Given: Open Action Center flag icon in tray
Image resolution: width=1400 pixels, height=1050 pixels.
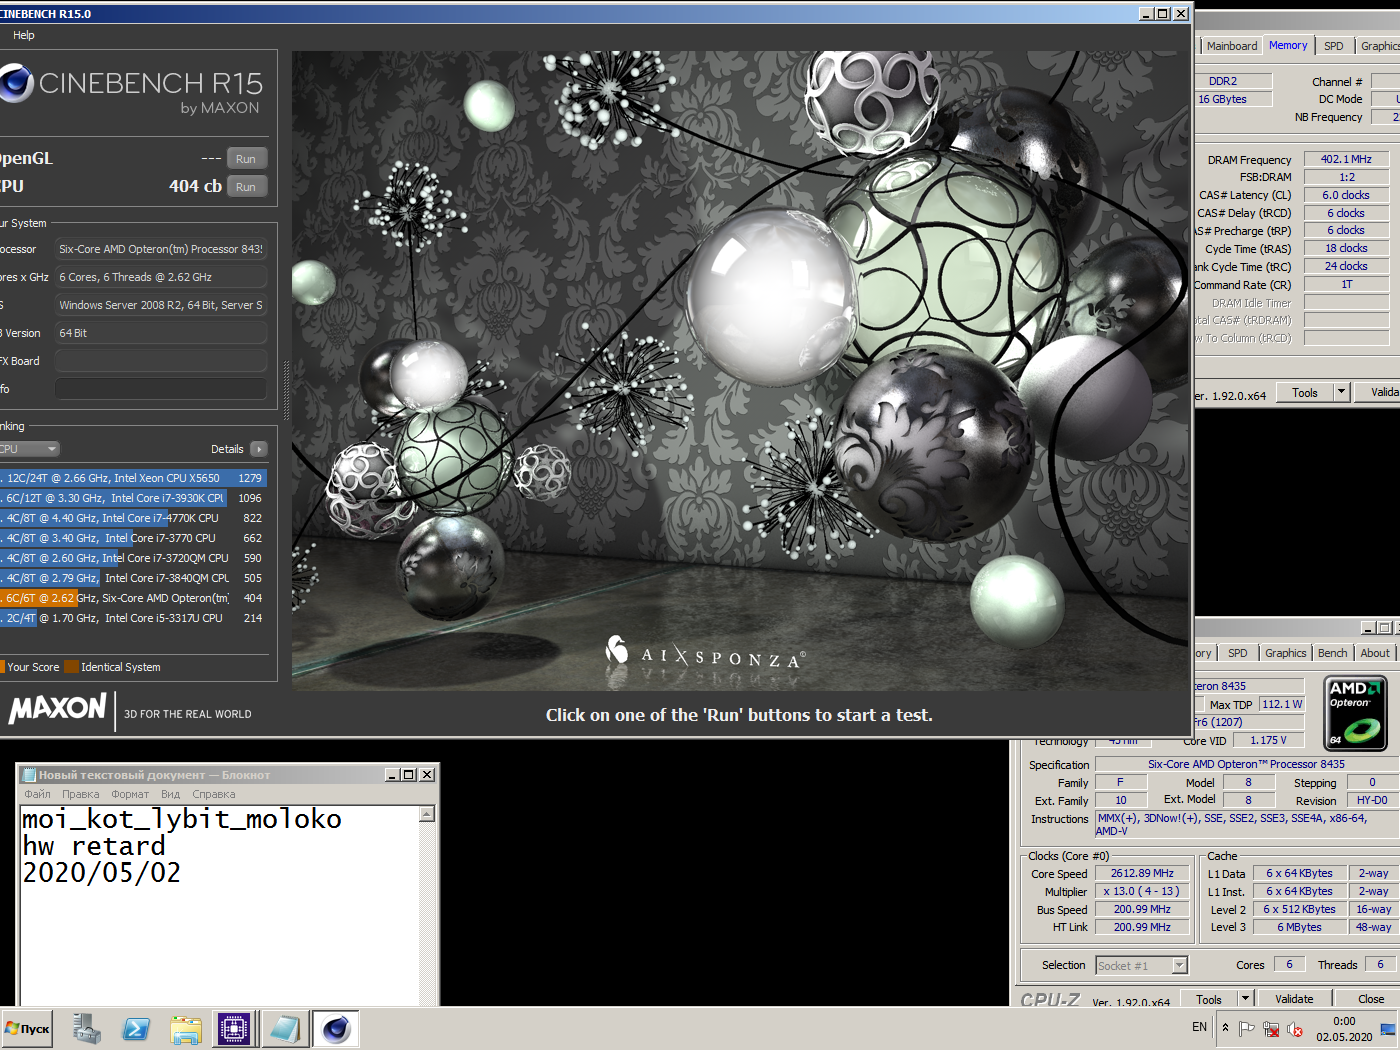Looking at the screenshot, I should pos(1247,1028).
